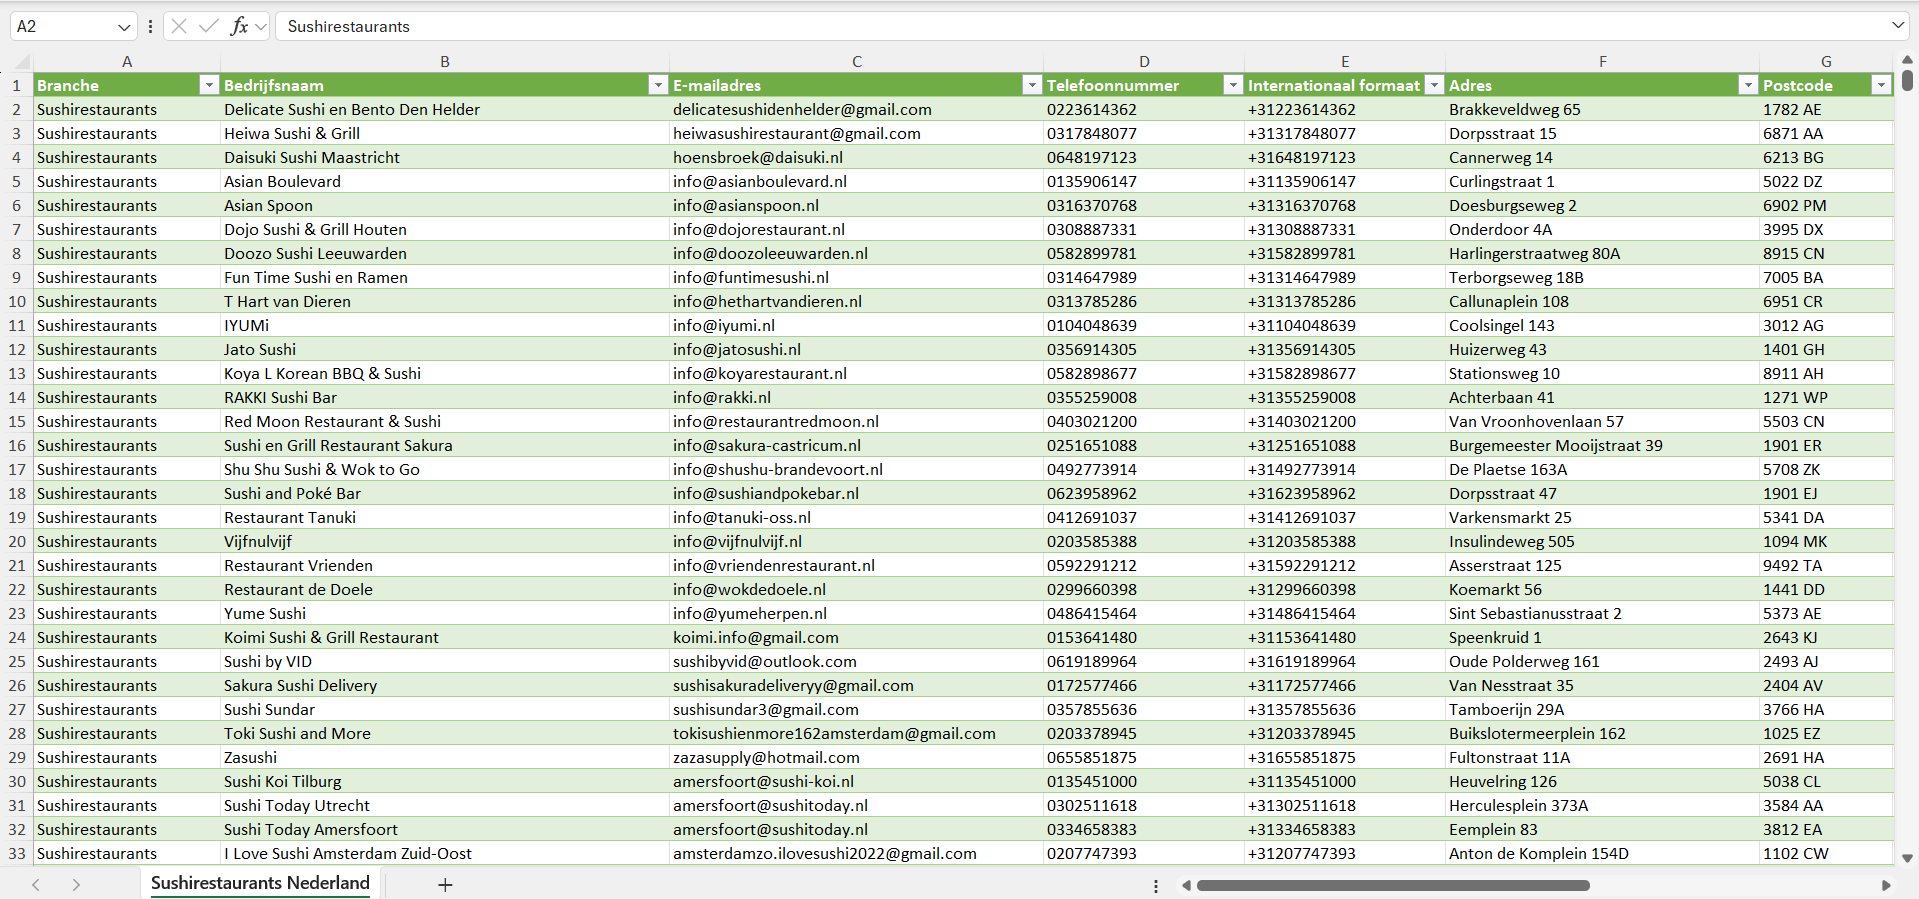Click the Enter checkmark in formula bar
This screenshot has width=1919, height=899.
(x=208, y=26)
